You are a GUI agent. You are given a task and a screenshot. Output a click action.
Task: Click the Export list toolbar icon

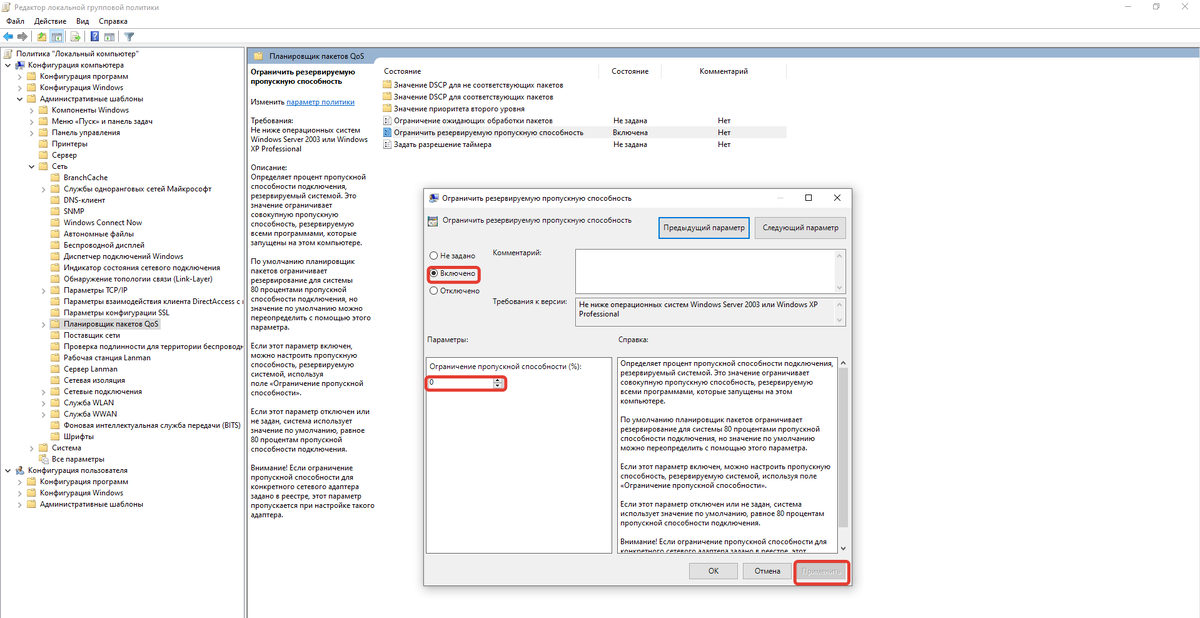(75, 36)
